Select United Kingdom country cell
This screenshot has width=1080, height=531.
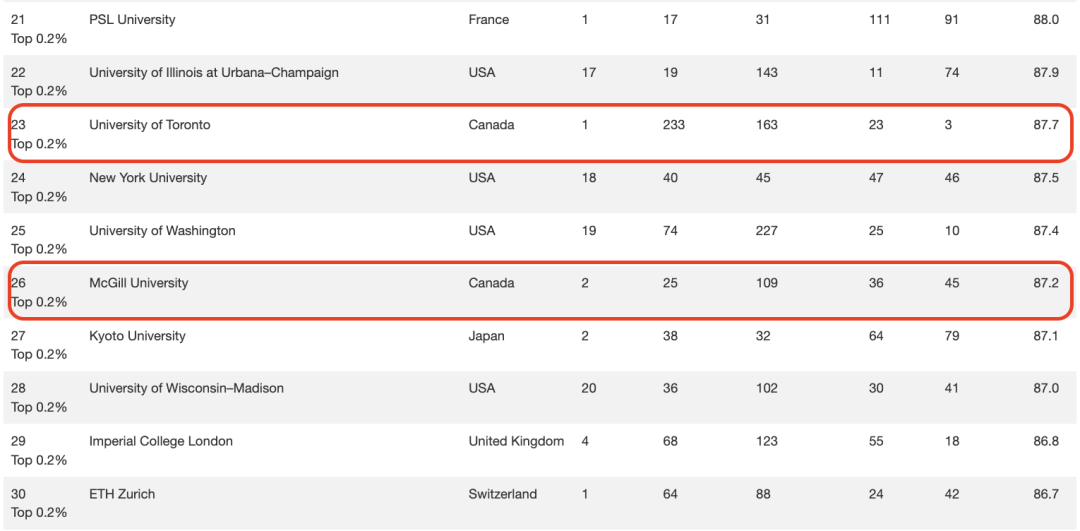coord(516,441)
